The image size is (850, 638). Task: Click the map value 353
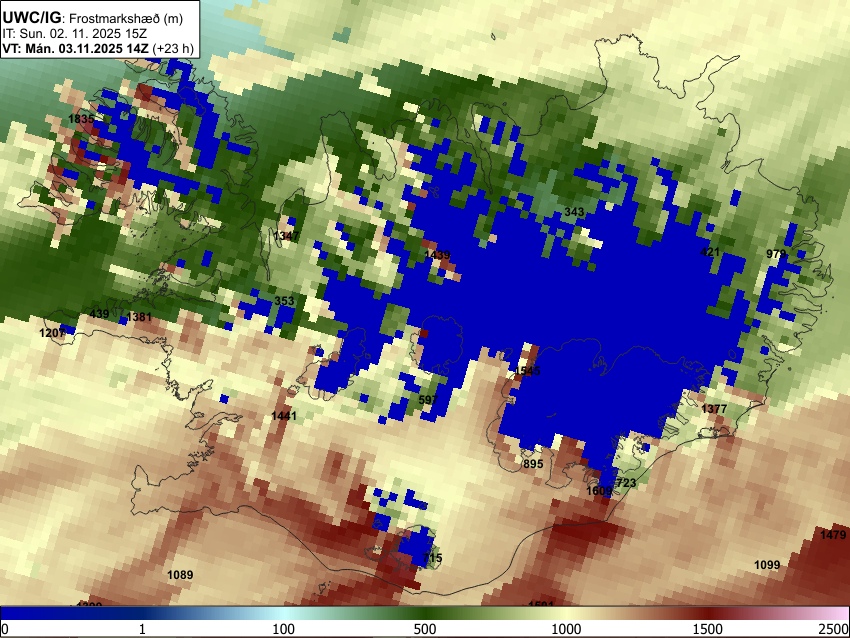(x=284, y=301)
